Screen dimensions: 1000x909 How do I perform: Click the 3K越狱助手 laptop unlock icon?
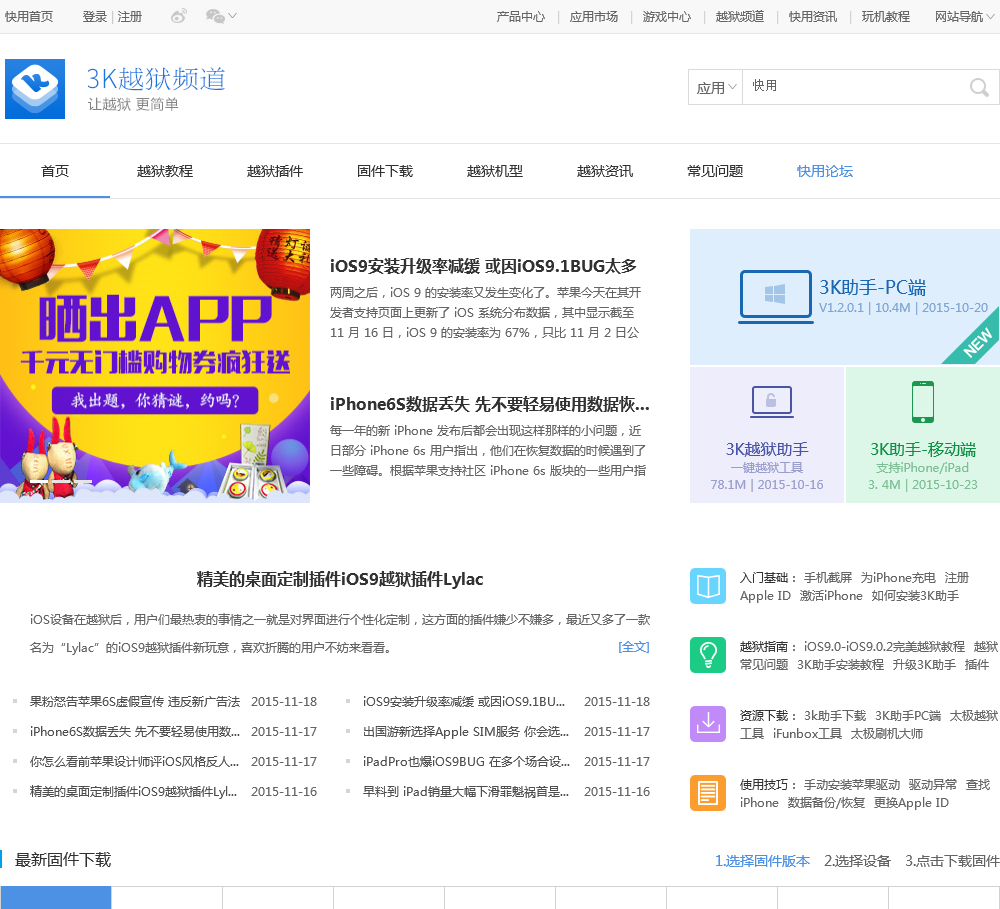click(771, 403)
